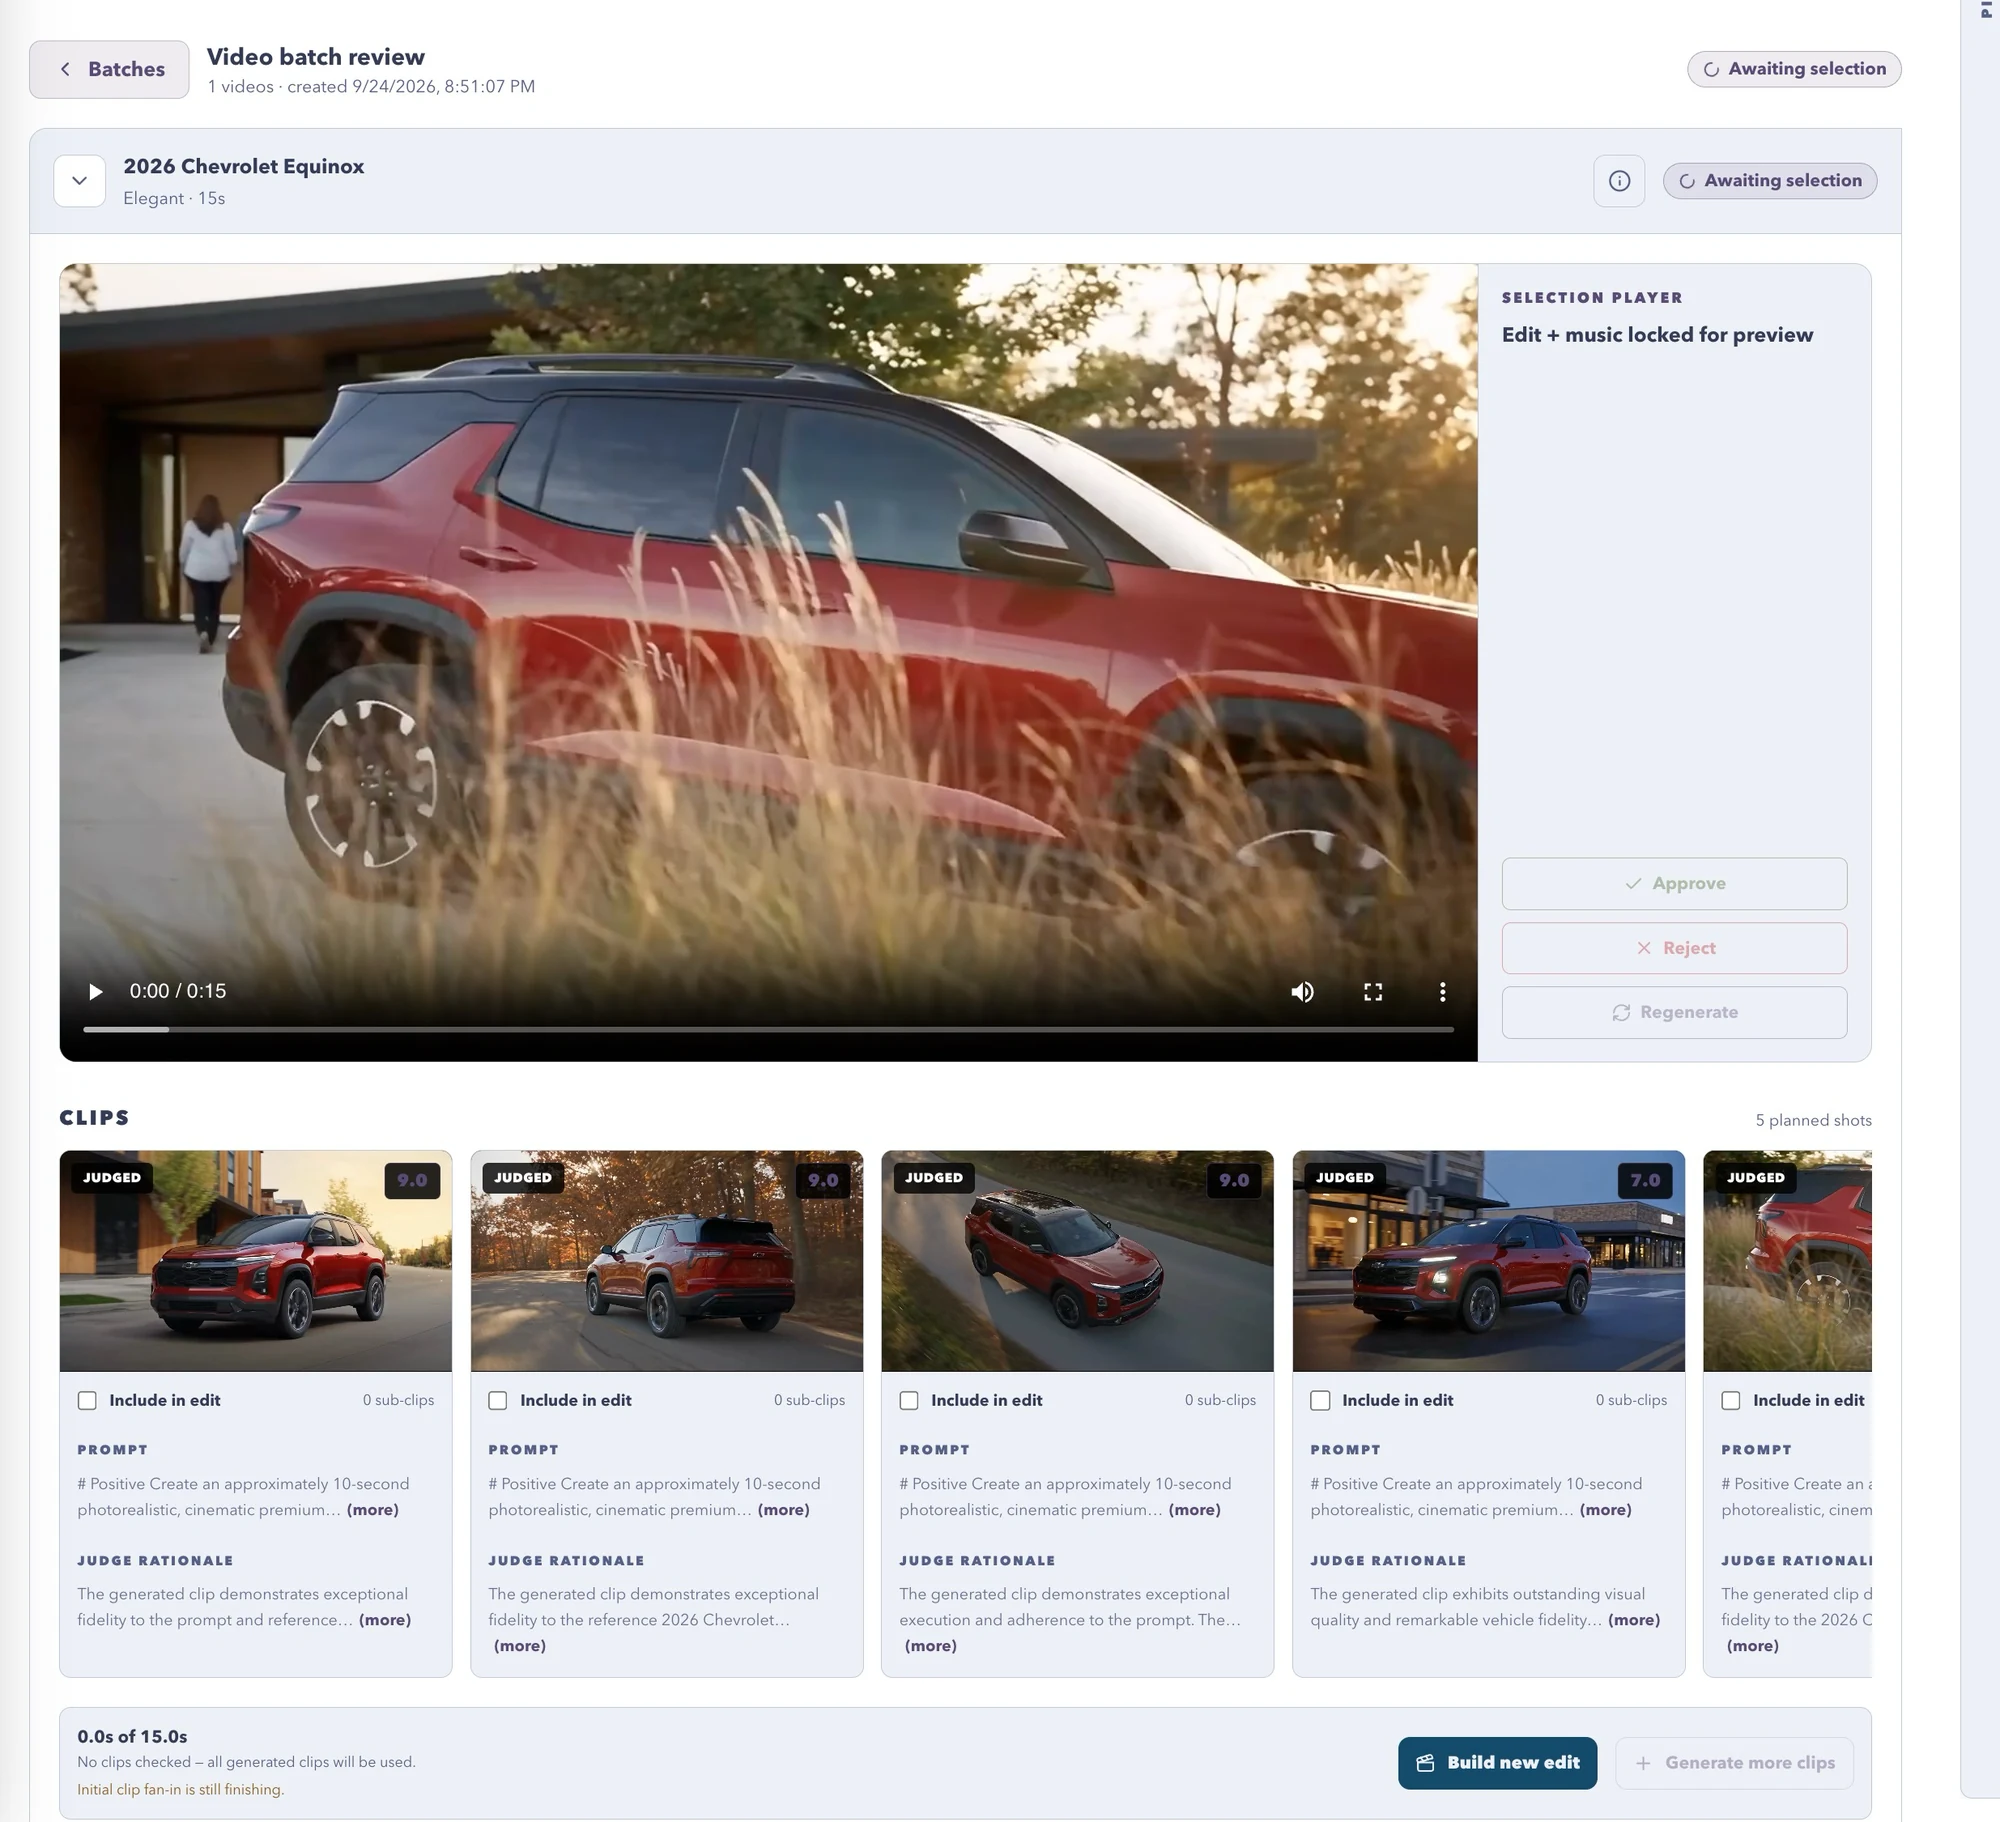Check Include in edit for the 7.0 scored clip

pyautogui.click(x=1320, y=1400)
